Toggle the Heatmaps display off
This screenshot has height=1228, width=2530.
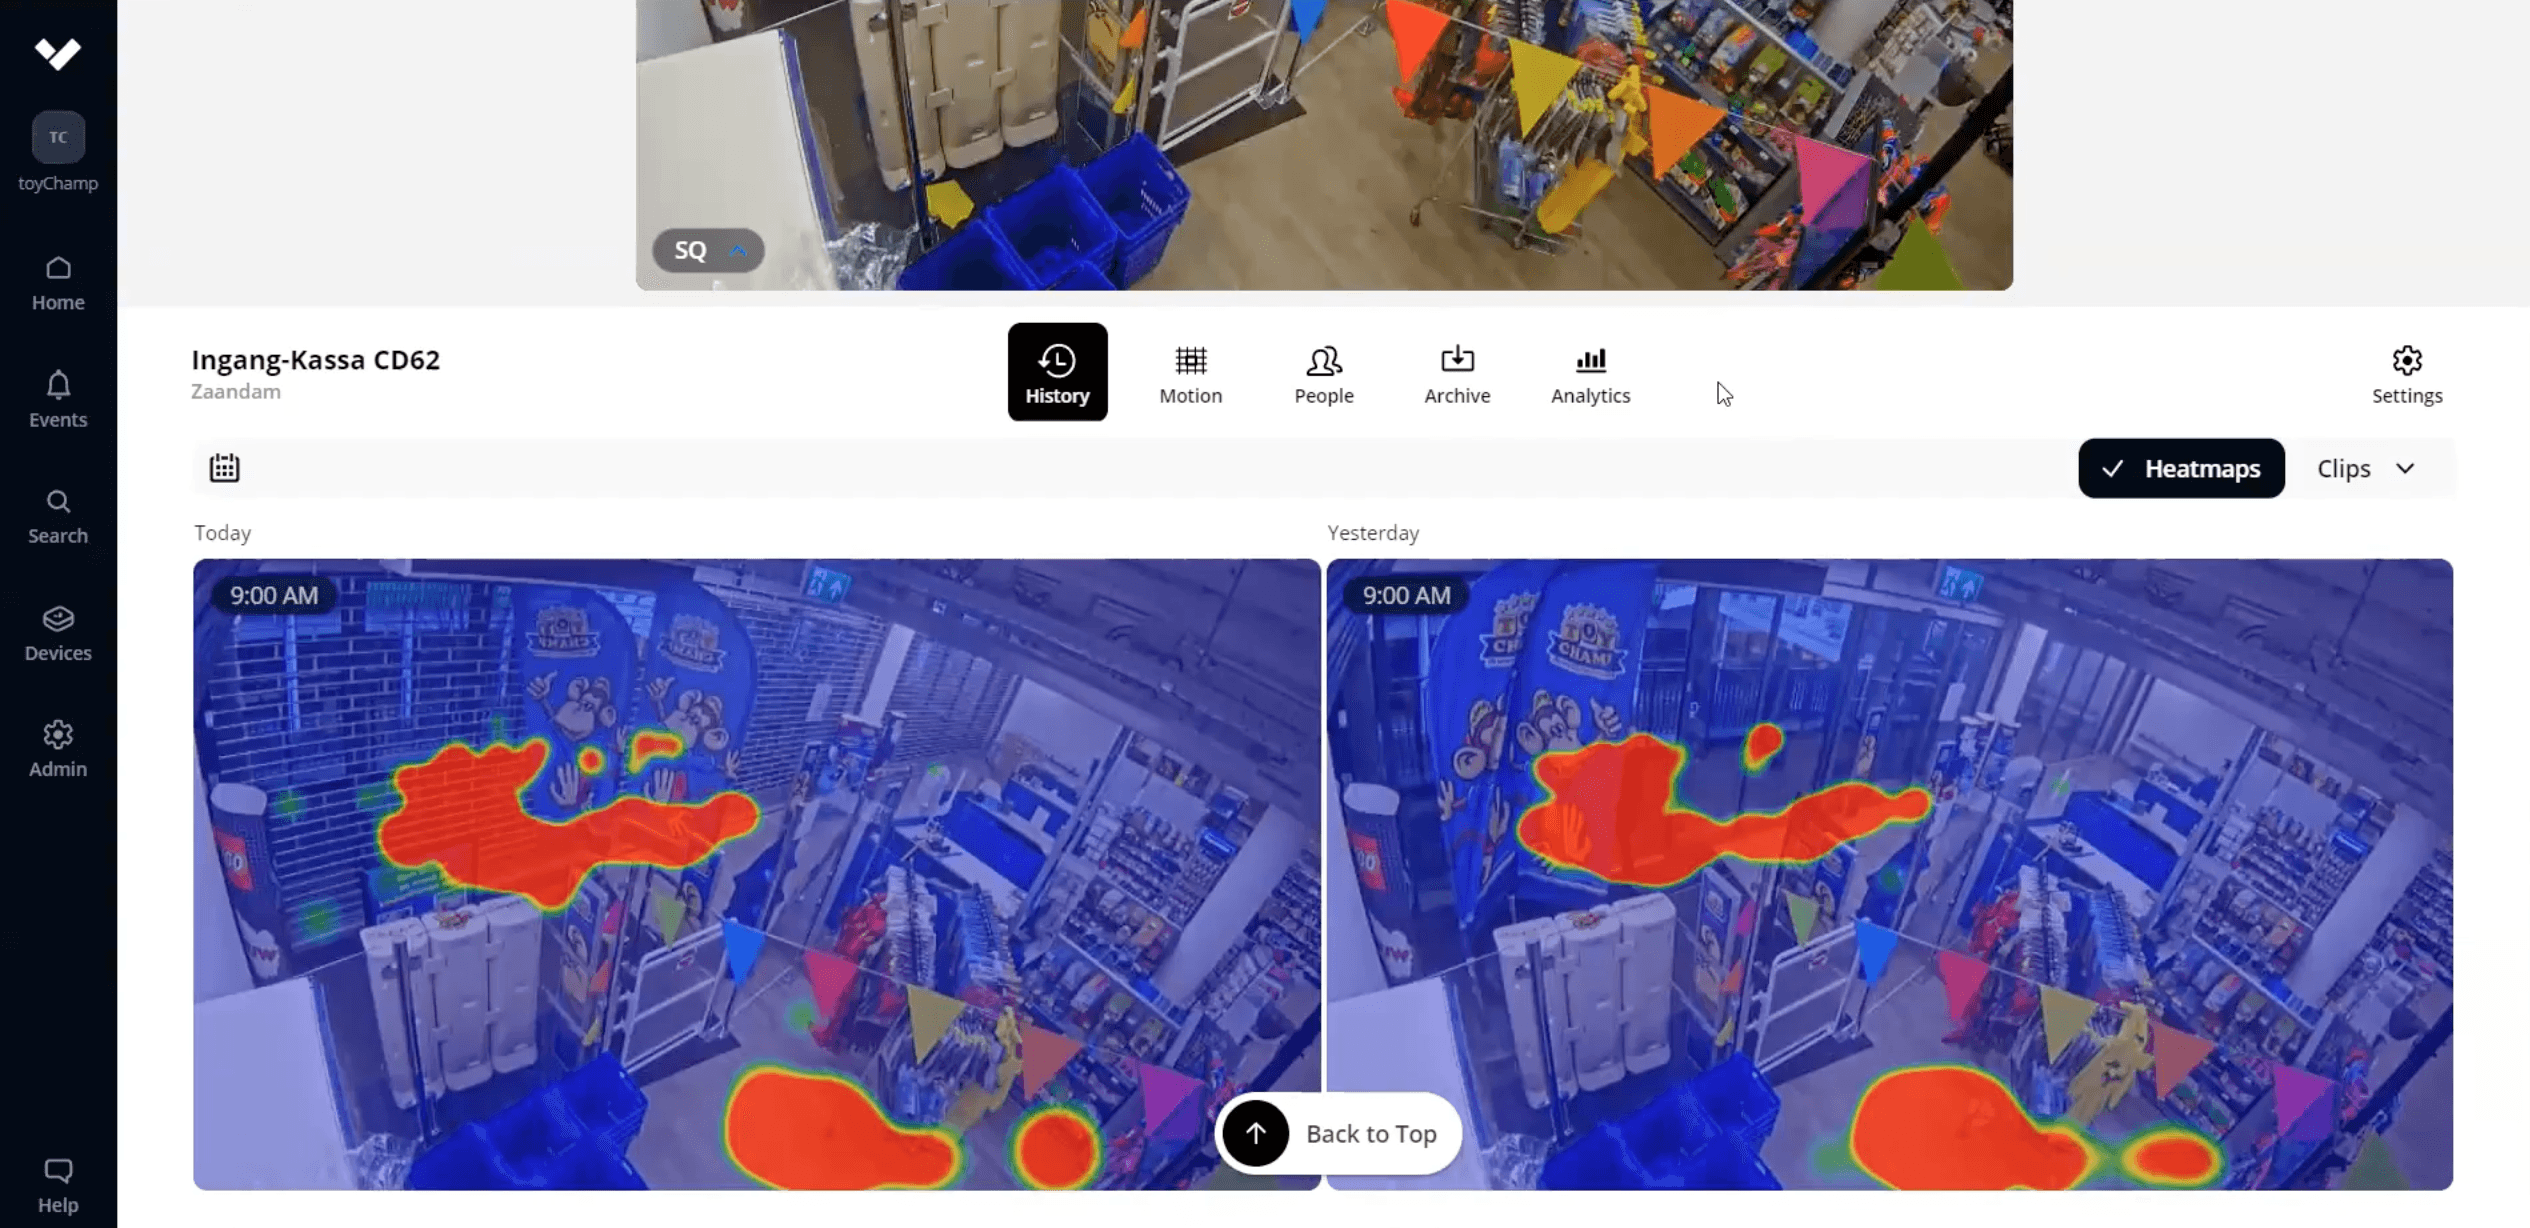point(2181,467)
